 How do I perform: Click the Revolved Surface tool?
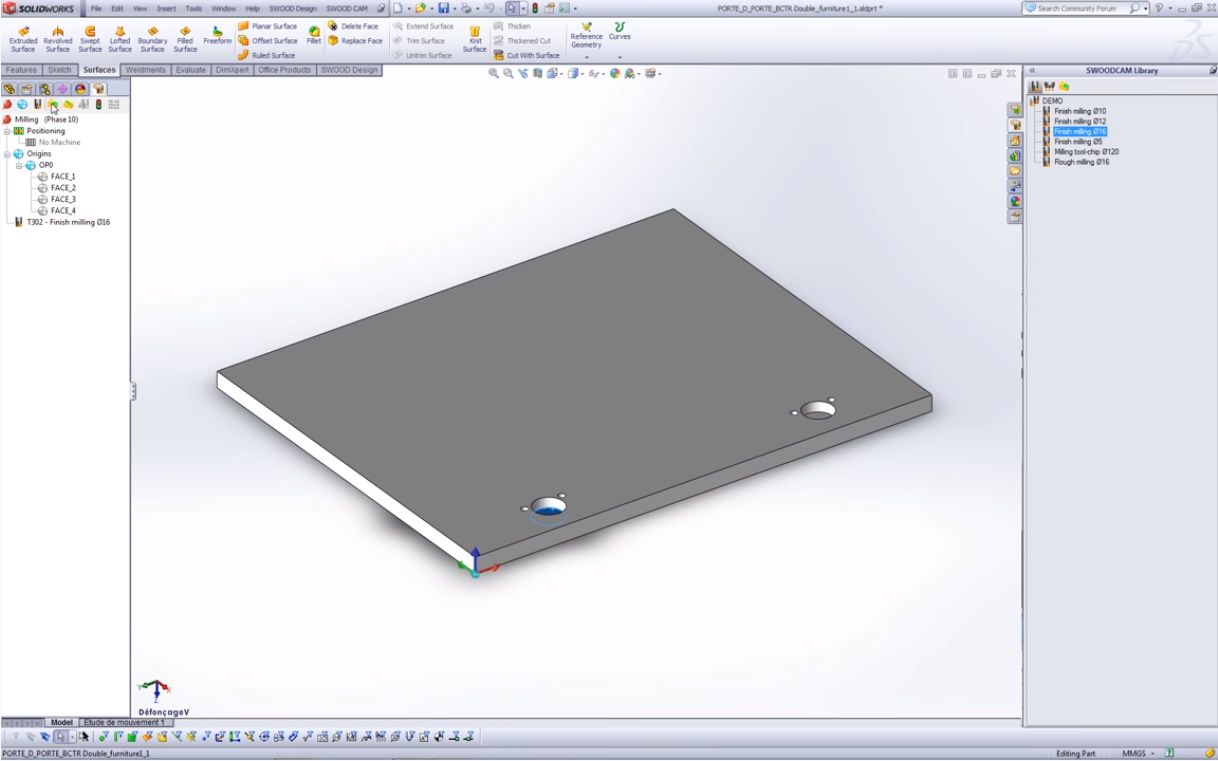58,37
